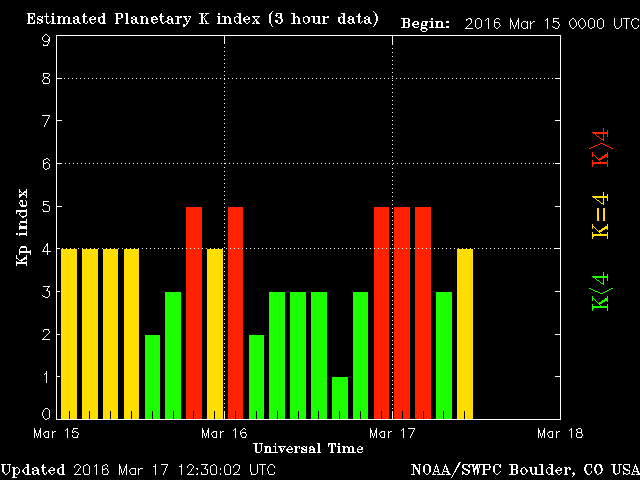640x480 pixels.
Task: Click the red K>4 legend label
Action: click(601, 148)
